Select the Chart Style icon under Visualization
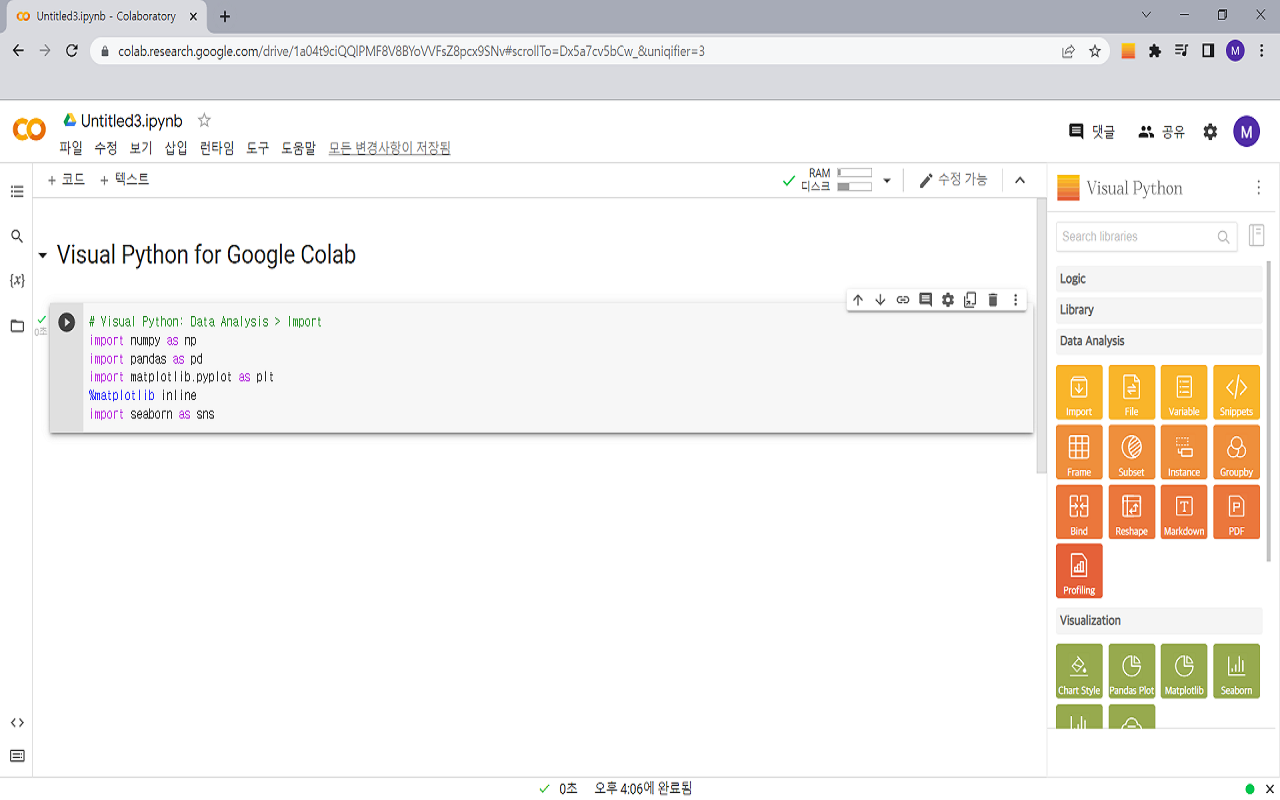Viewport: 1280px width, 800px height. pyautogui.click(x=1079, y=671)
